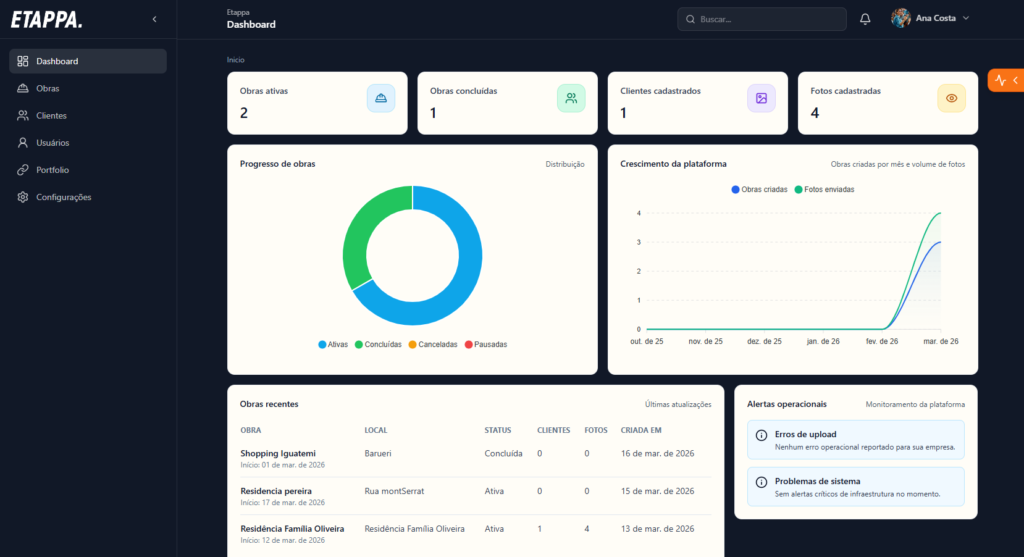Toggle the Ativas legend item in donut chart
Screen dimensions: 1024x557
[333, 344]
